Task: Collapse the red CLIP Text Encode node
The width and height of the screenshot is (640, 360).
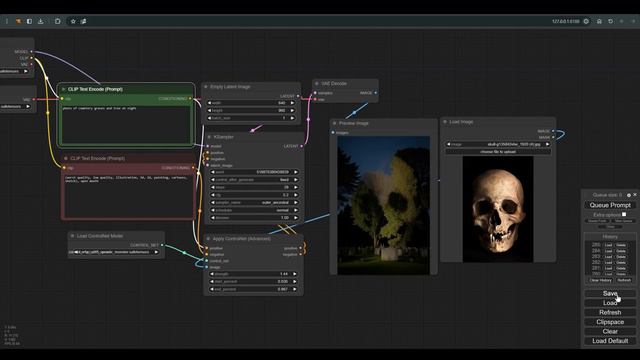Action: pos(66,158)
